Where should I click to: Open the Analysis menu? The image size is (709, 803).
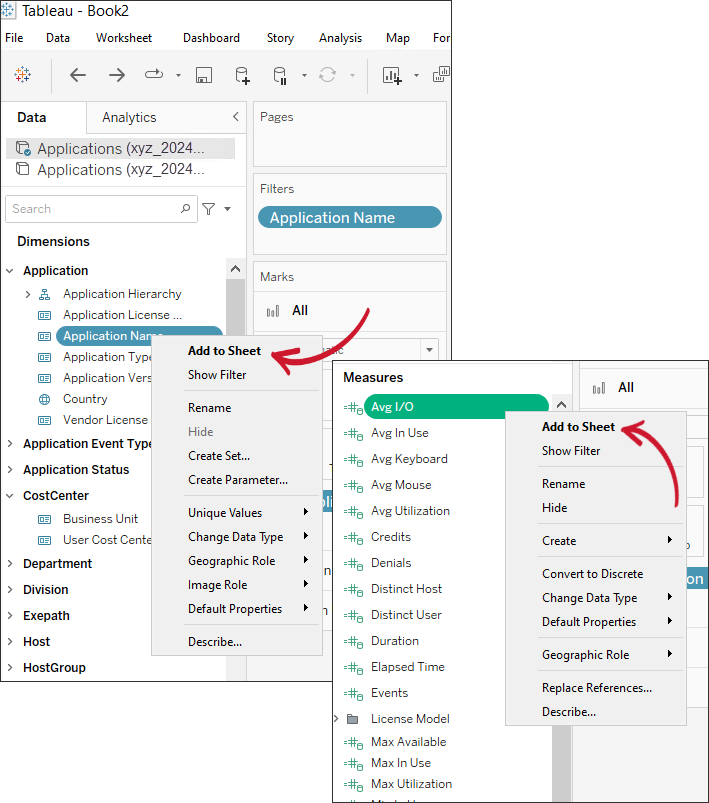340,38
